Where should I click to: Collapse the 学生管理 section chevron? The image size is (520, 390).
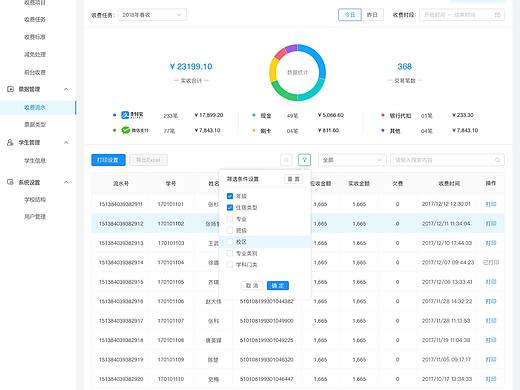pos(66,142)
